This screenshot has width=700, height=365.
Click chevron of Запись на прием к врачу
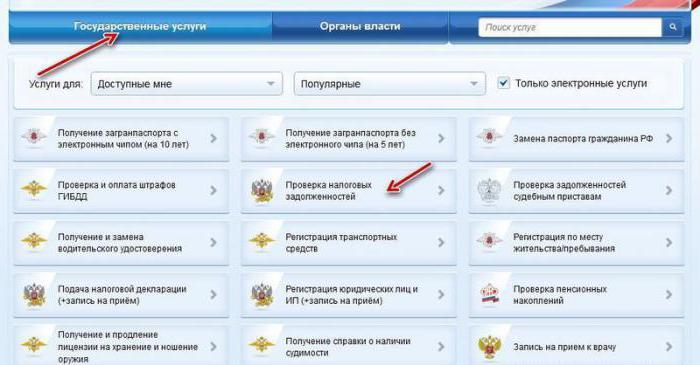(x=669, y=347)
